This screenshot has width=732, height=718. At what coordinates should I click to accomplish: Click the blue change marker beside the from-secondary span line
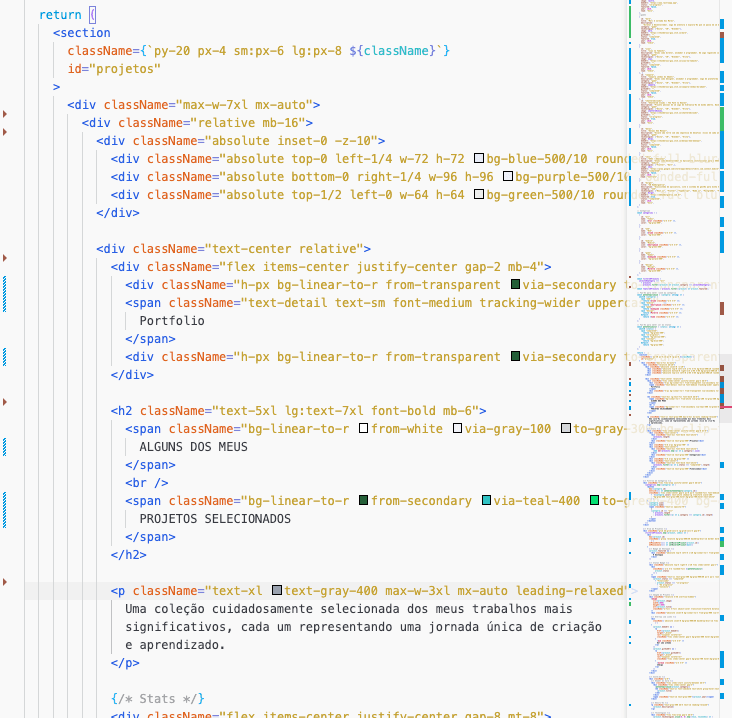(5, 510)
